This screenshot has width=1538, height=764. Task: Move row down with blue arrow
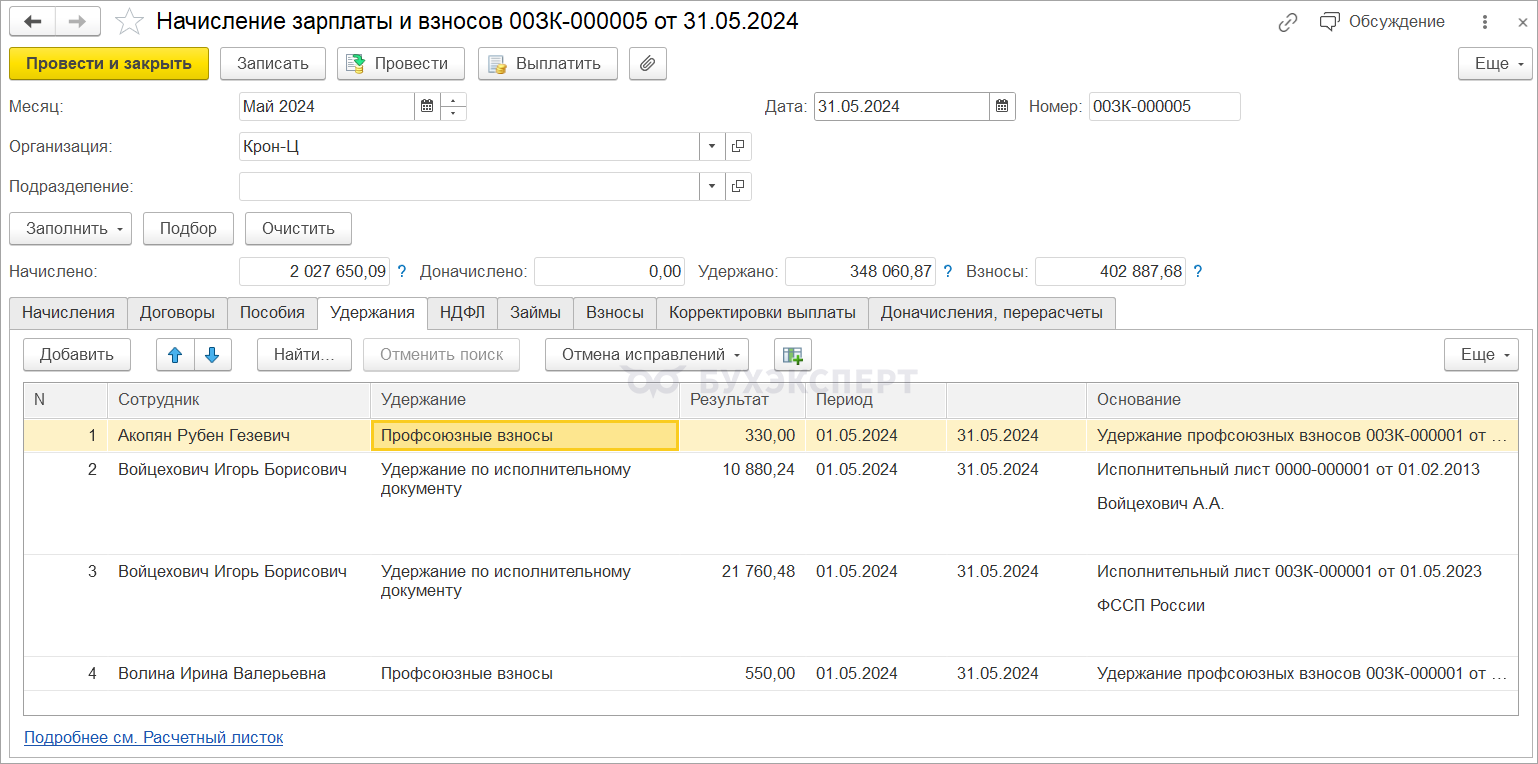pyautogui.click(x=212, y=355)
